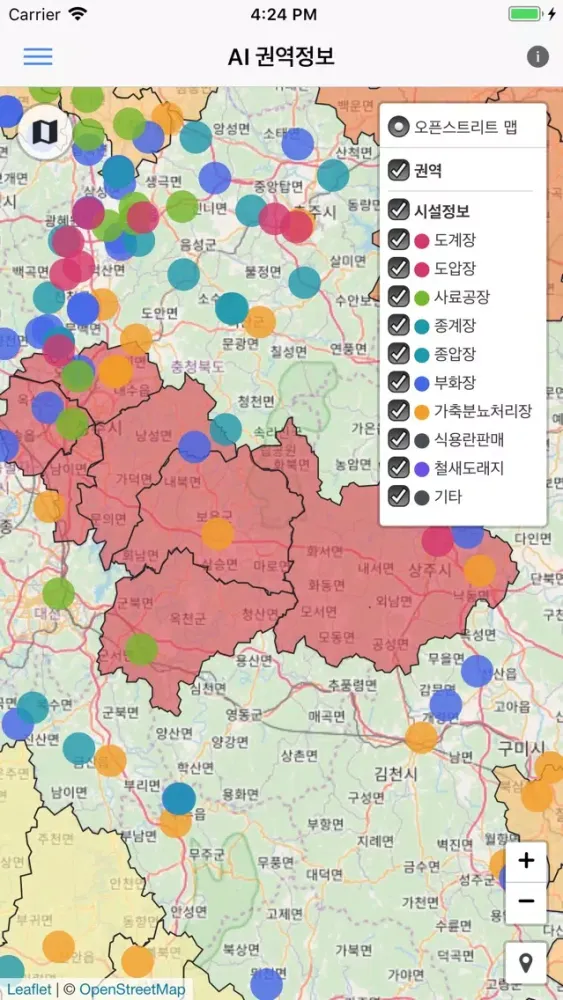Tap the 추풍령면 label on map
Screen dimensions: 563x1000
[353, 686]
